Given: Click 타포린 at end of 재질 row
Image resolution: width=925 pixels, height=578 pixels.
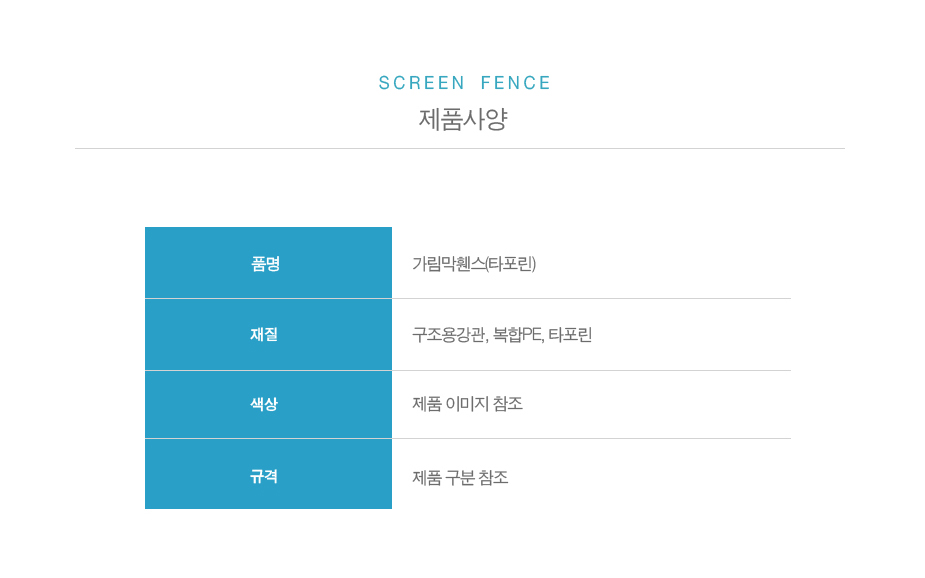Looking at the screenshot, I should [570, 335].
